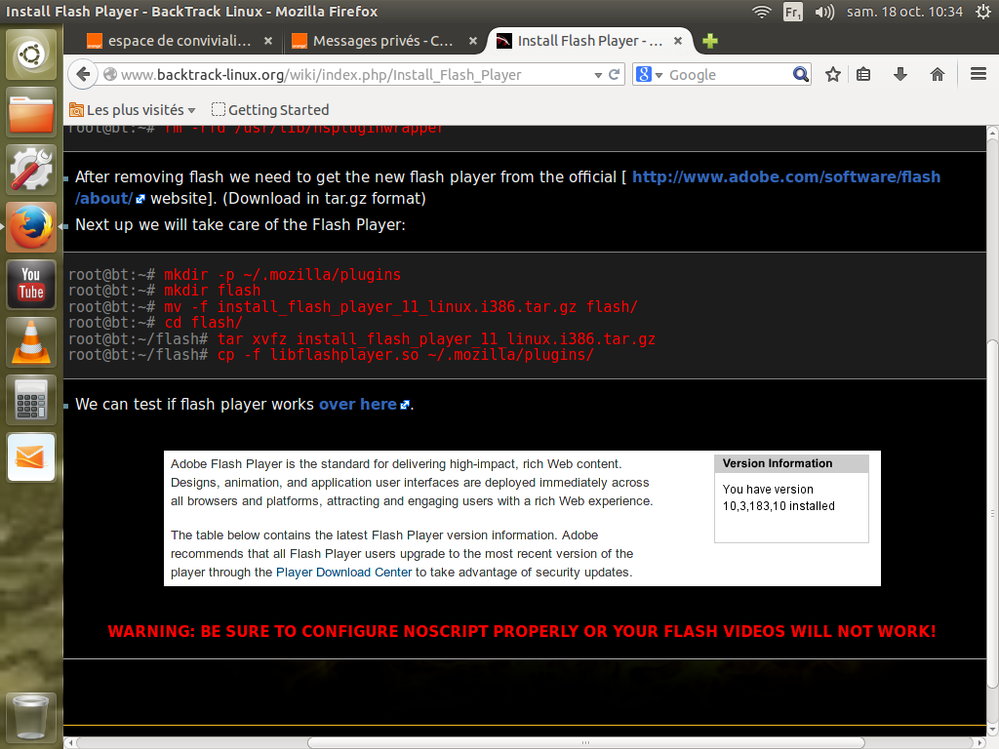This screenshot has height=749, width=999.
Task: Switch to Messages privés tab
Action: [x=373, y=41]
